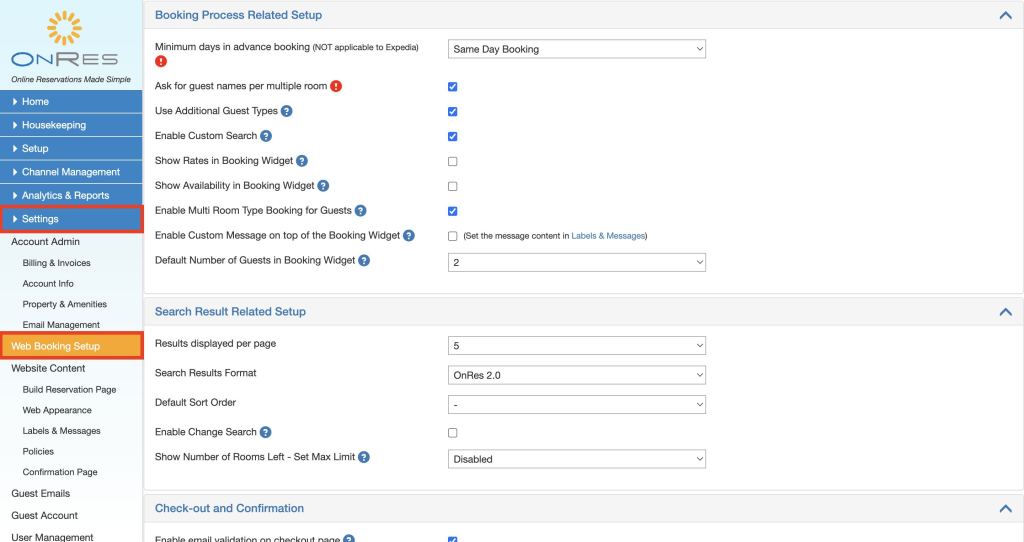Open Show Number of Rooms Left dropdown
The height and width of the screenshot is (542, 1024).
(577, 459)
